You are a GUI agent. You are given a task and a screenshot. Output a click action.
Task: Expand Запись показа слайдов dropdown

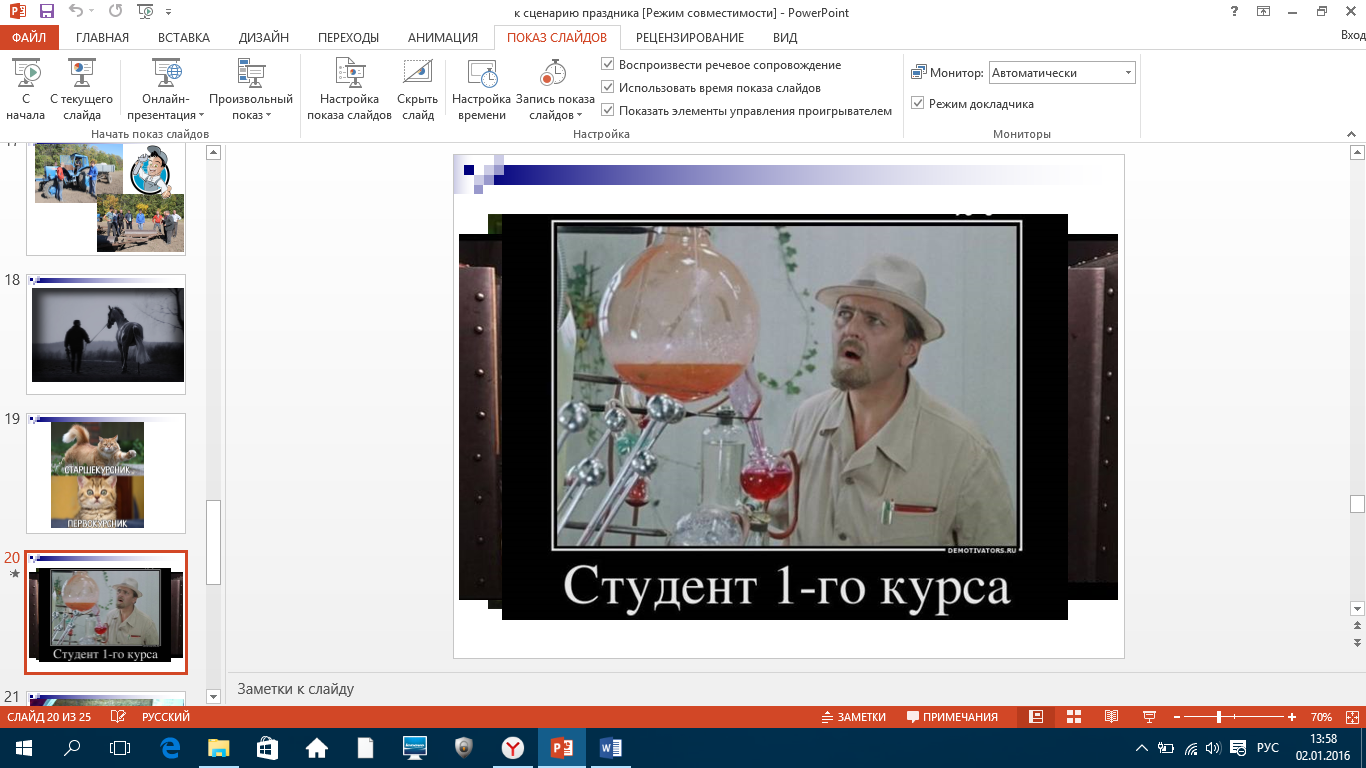click(x=555, y=90)
